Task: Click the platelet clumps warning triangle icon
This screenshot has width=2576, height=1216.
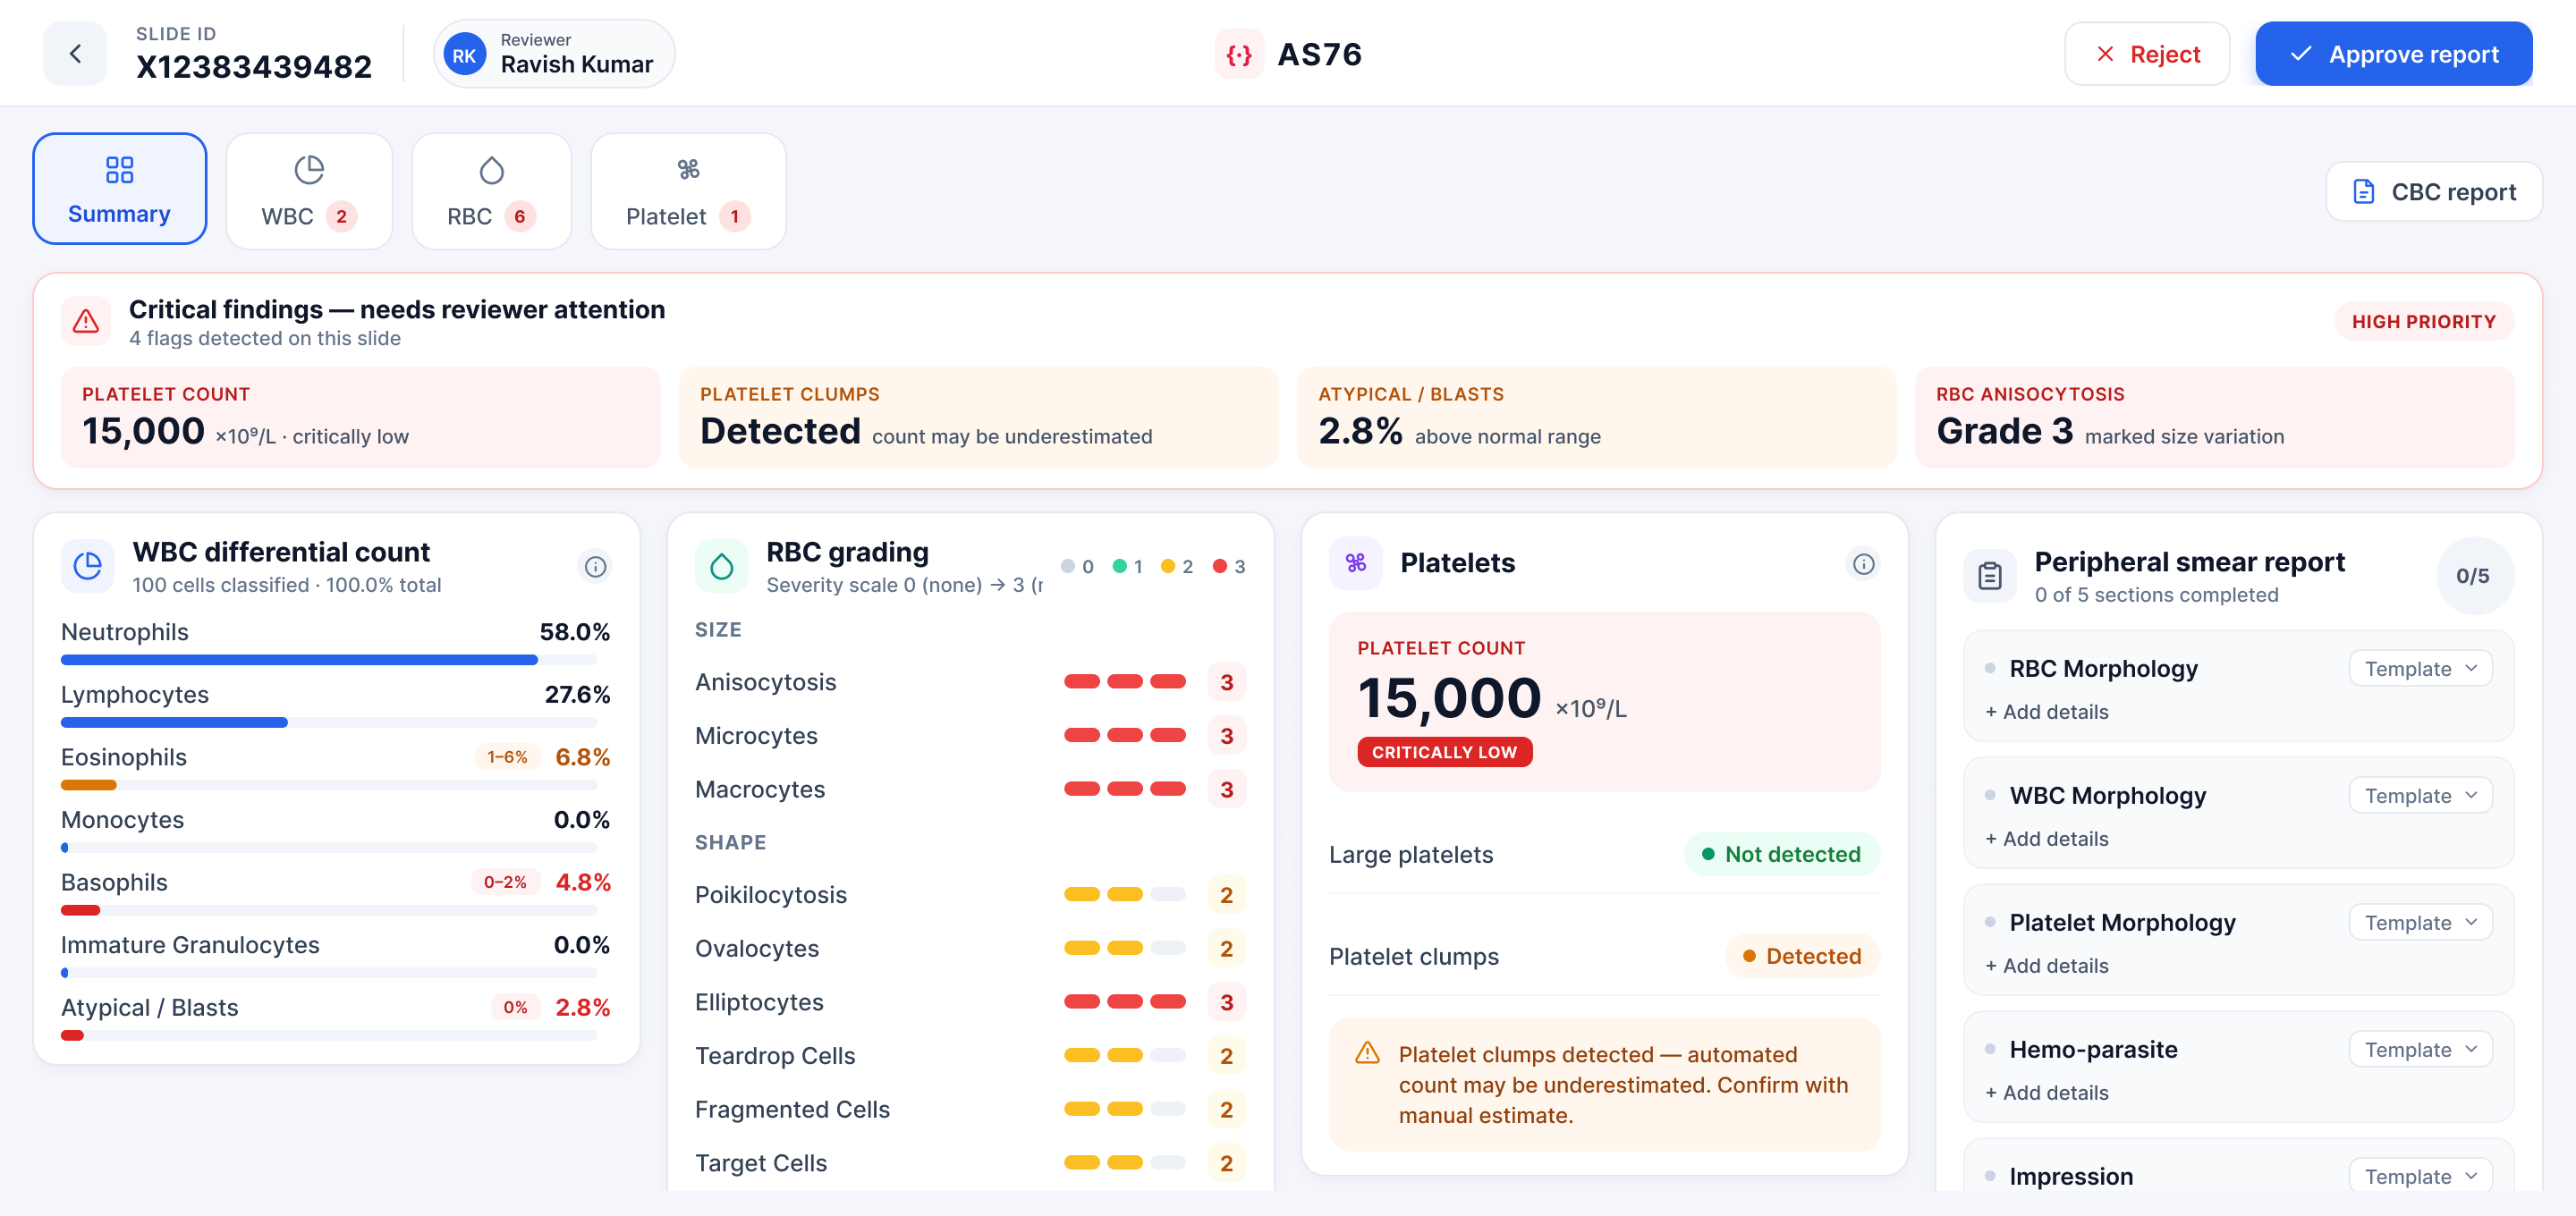Action: click(x=1367, y=1053)
